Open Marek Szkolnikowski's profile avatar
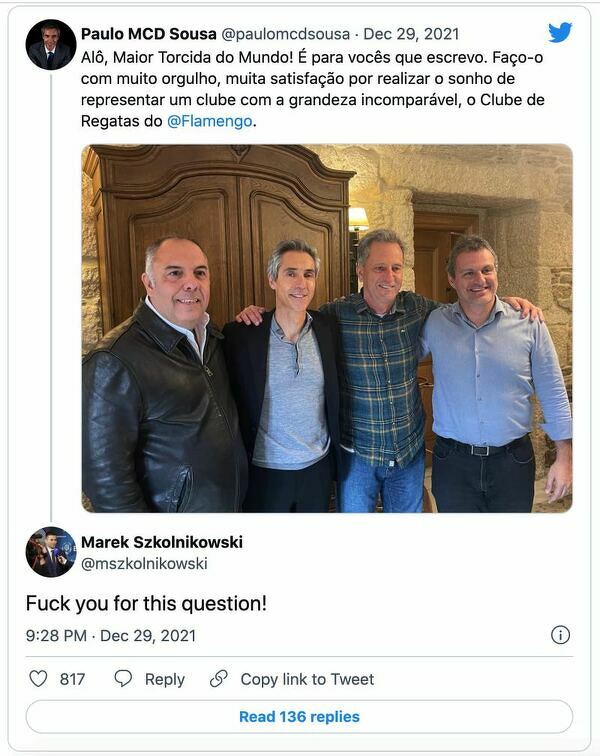 coord(50,552)
